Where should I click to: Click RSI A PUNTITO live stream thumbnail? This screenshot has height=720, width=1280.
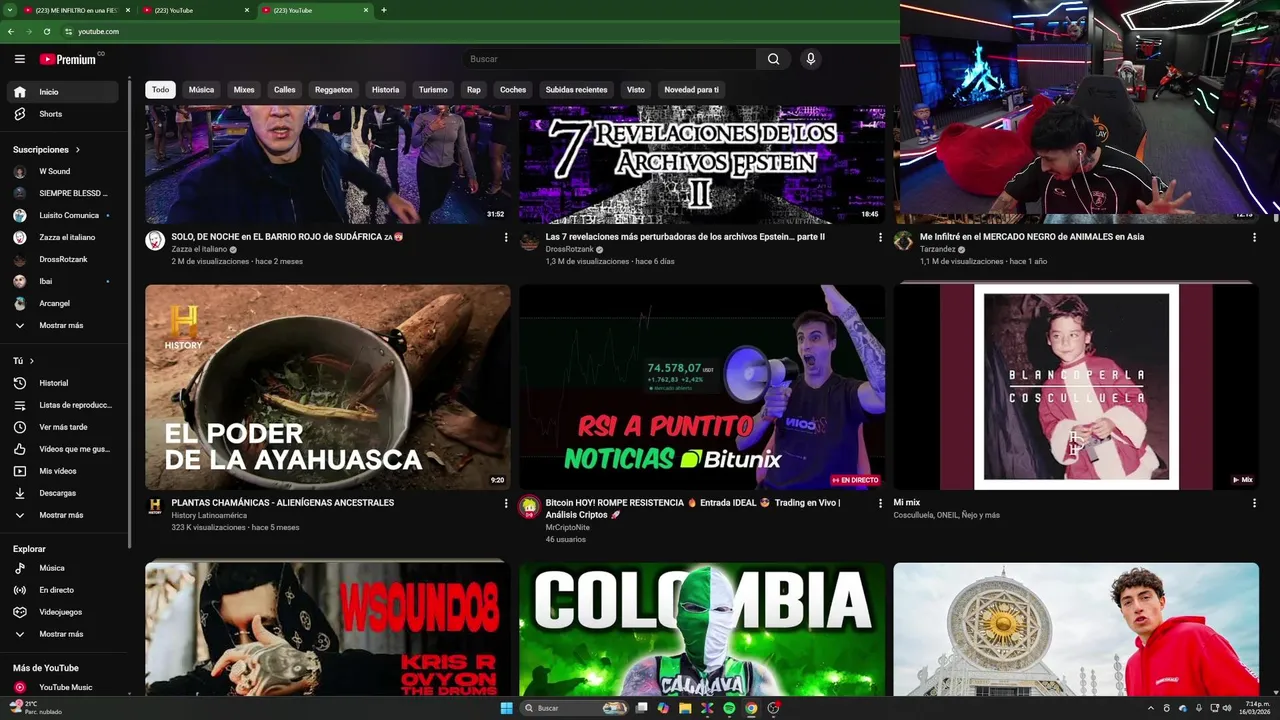pos(702,387)
